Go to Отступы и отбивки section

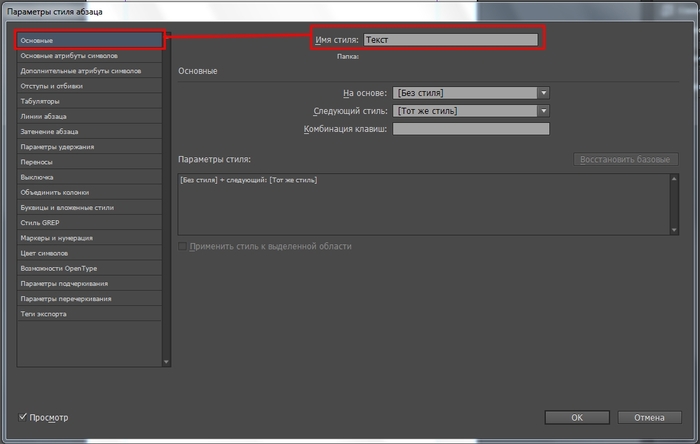(89, 86)
